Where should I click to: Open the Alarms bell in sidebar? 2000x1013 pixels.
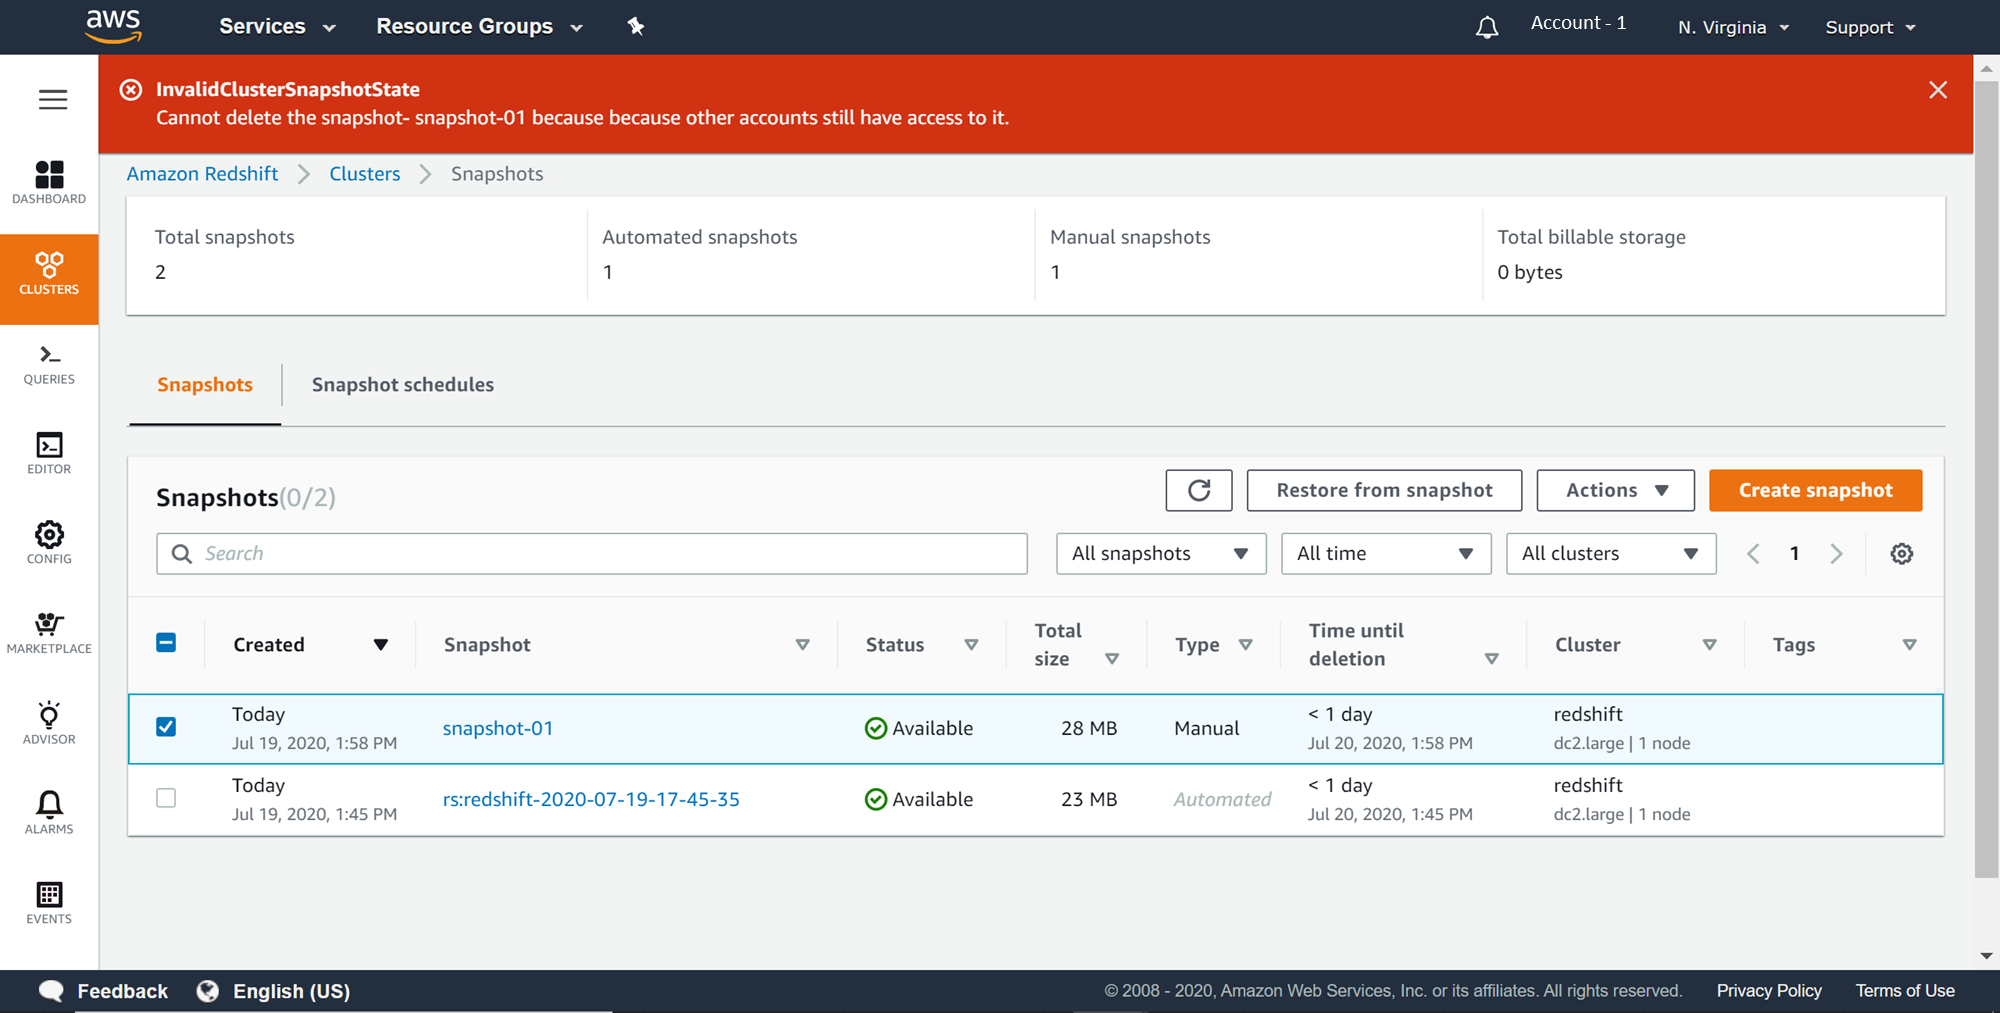click(49, 812)
